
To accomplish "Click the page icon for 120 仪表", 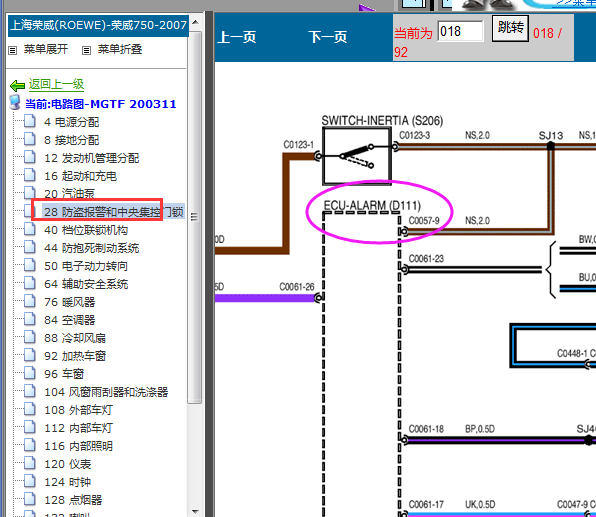I will pyautogui.click(x=30, y=463).
